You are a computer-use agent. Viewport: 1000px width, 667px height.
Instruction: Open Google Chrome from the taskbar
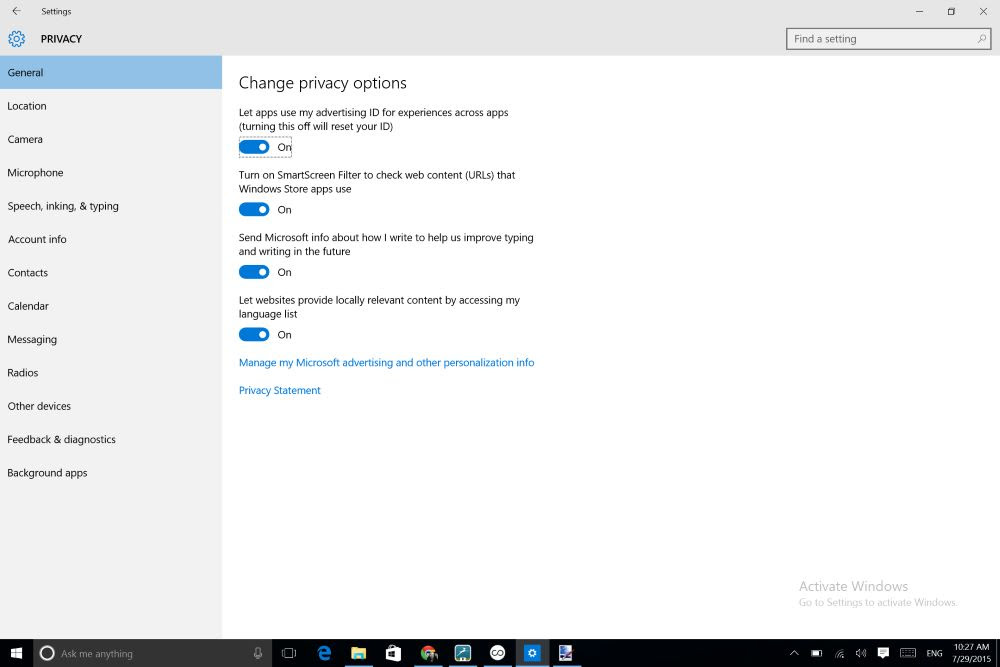tap(429, 653)
